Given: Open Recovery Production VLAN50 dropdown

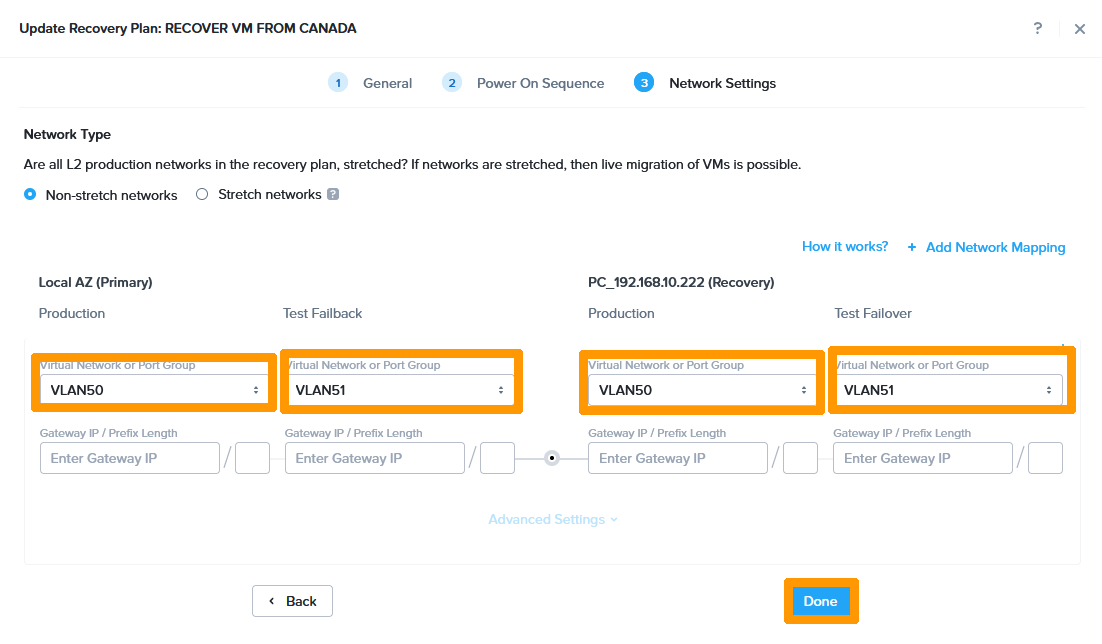Looking at the screenshot, I should point(703,390).
